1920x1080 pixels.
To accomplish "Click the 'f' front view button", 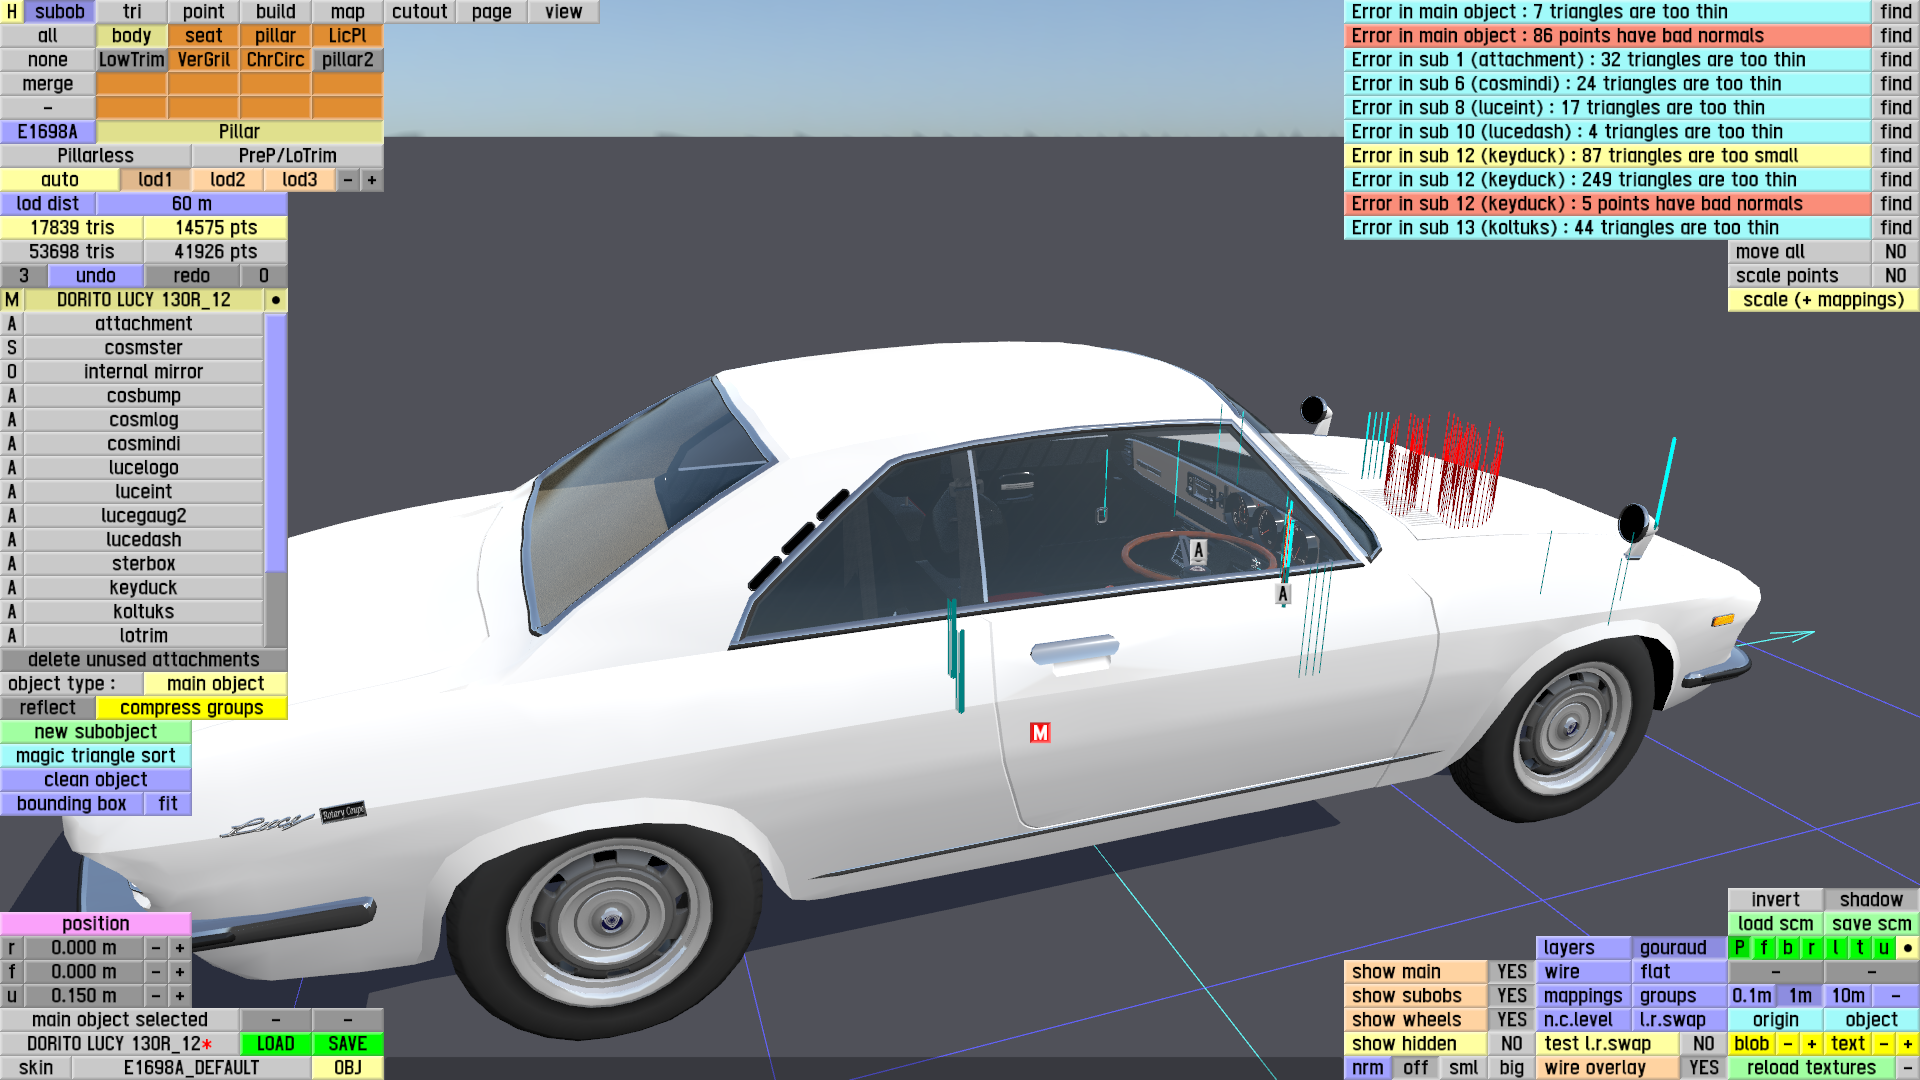I will click(1764, 948).
